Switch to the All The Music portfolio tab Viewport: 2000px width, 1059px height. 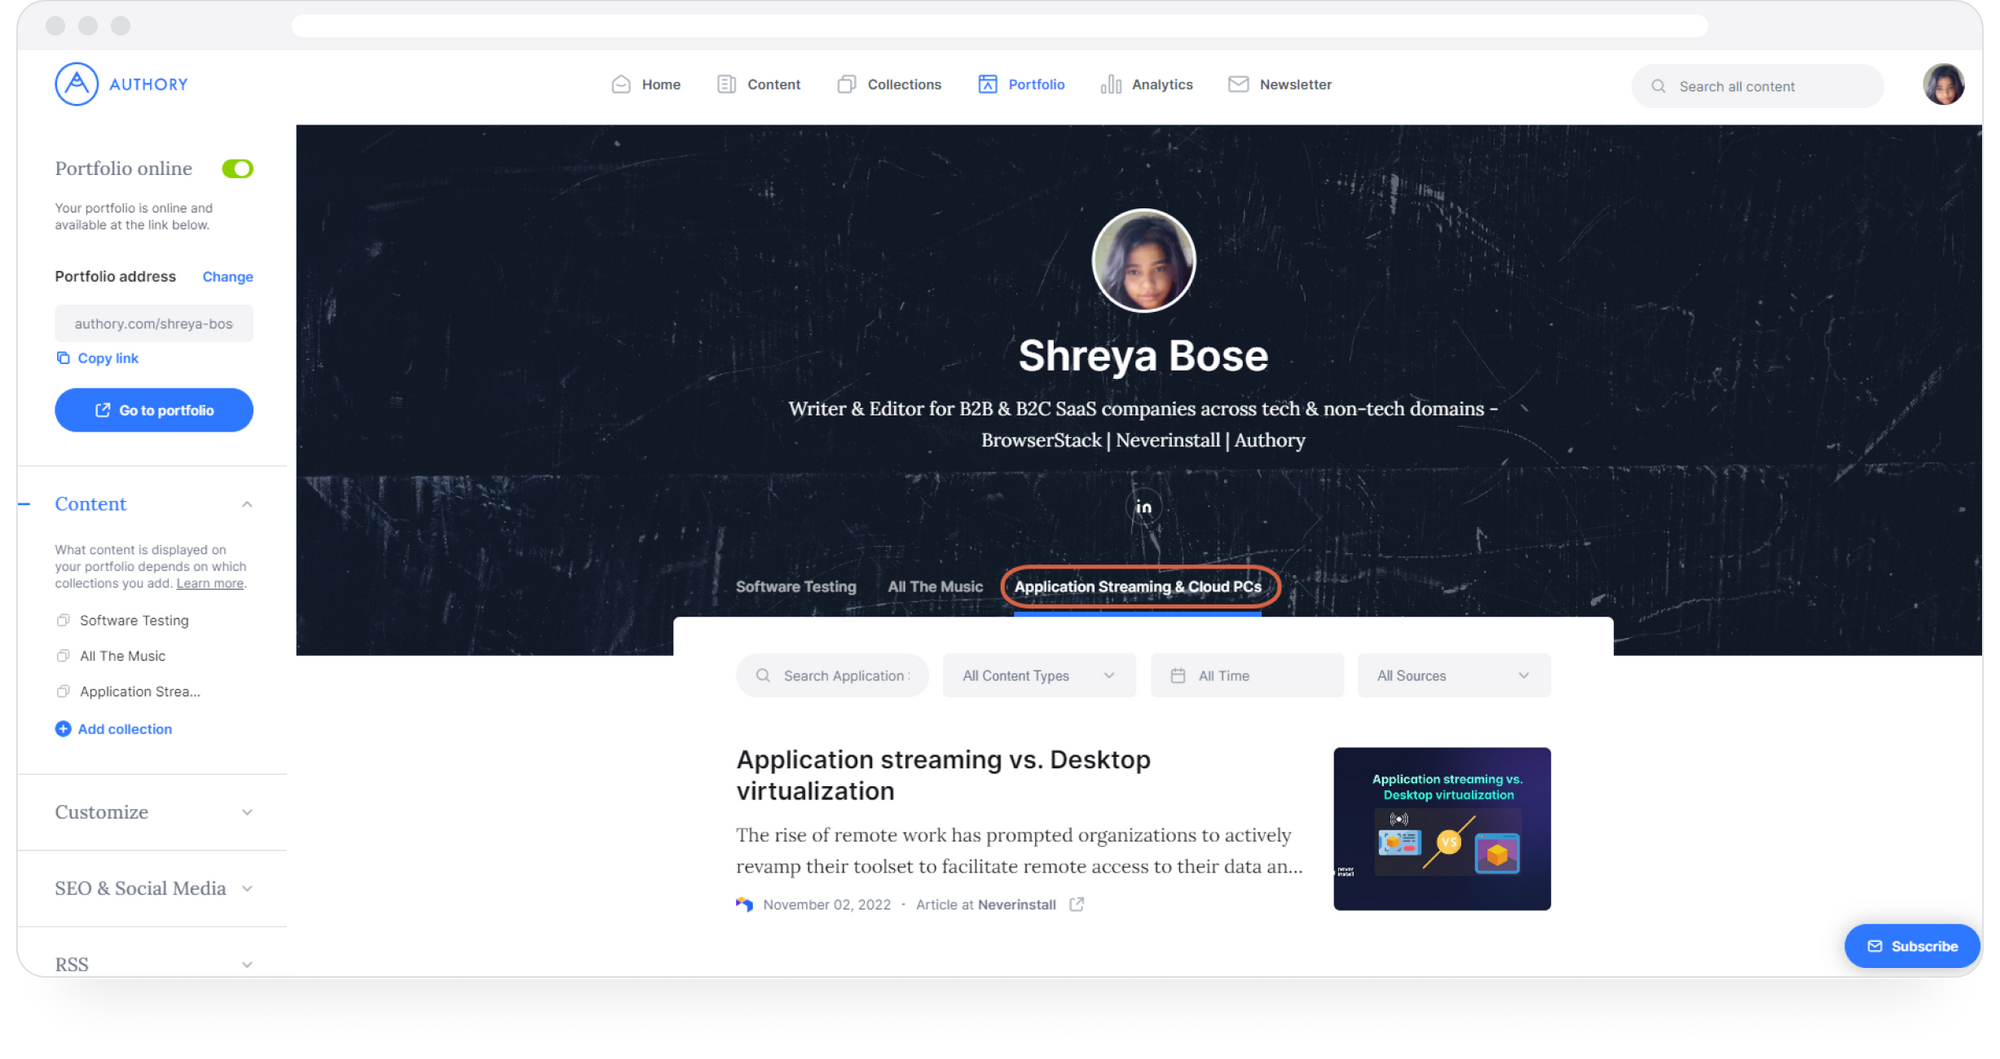[x=935, y=587]
